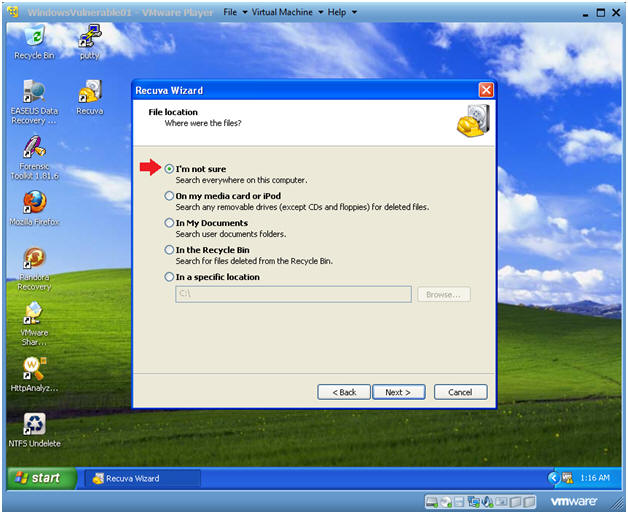628x514 pixels.
Task: Click the Recuva hard-hat logo in wizard header
Action: pyautogui.click(x=473, y=120)
